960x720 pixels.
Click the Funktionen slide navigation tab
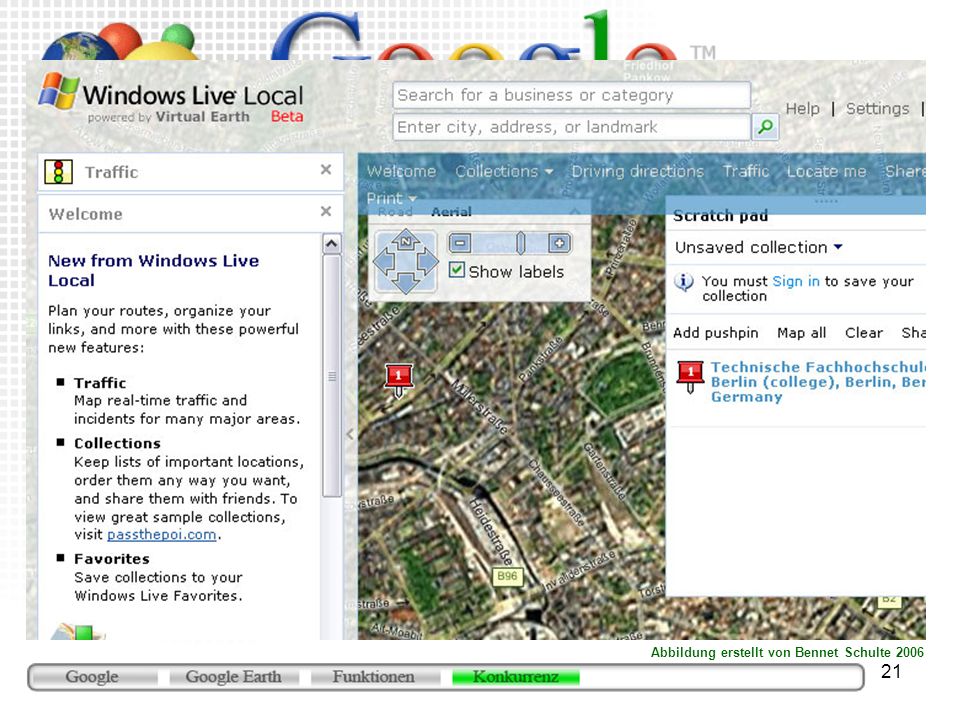(373, 677)
